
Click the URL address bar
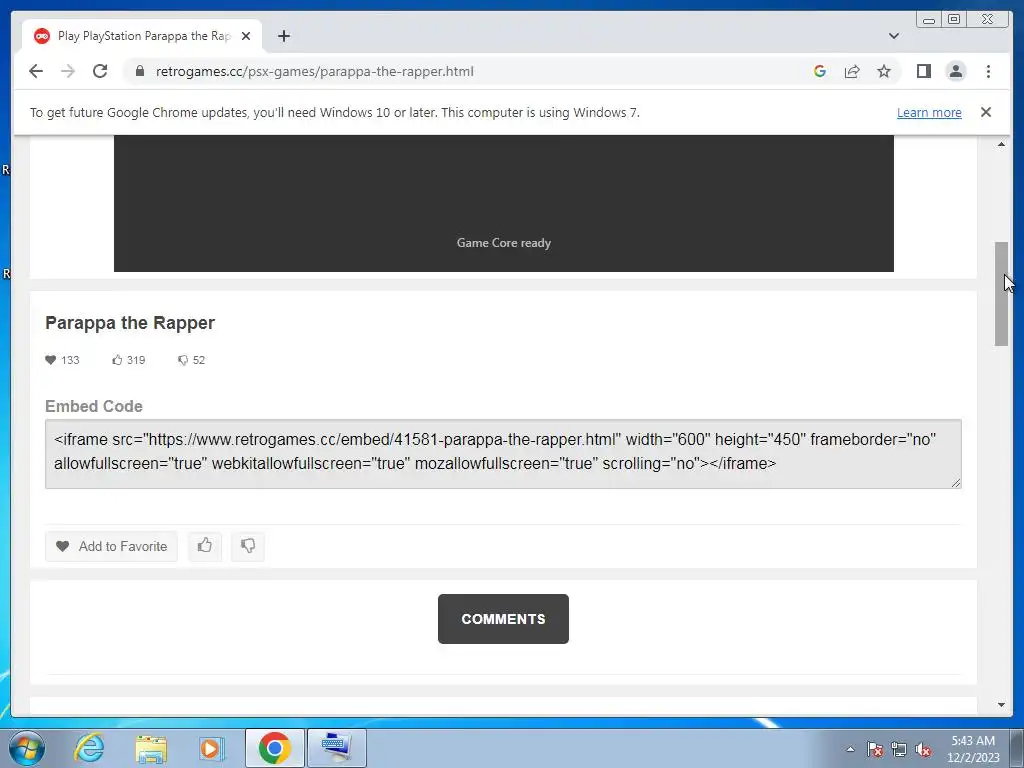[x=464, y=71]
